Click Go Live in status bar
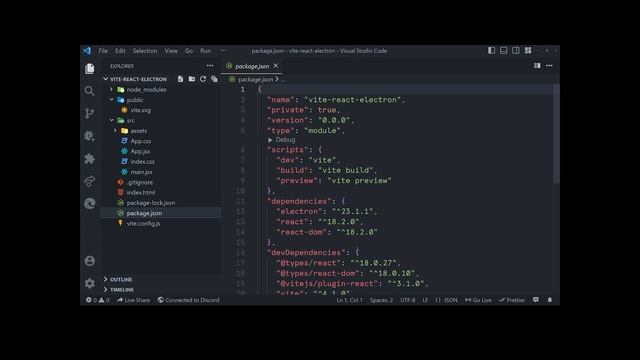Image resolution: width=640 pixels, height=360 pixels. tap(478, 300)
